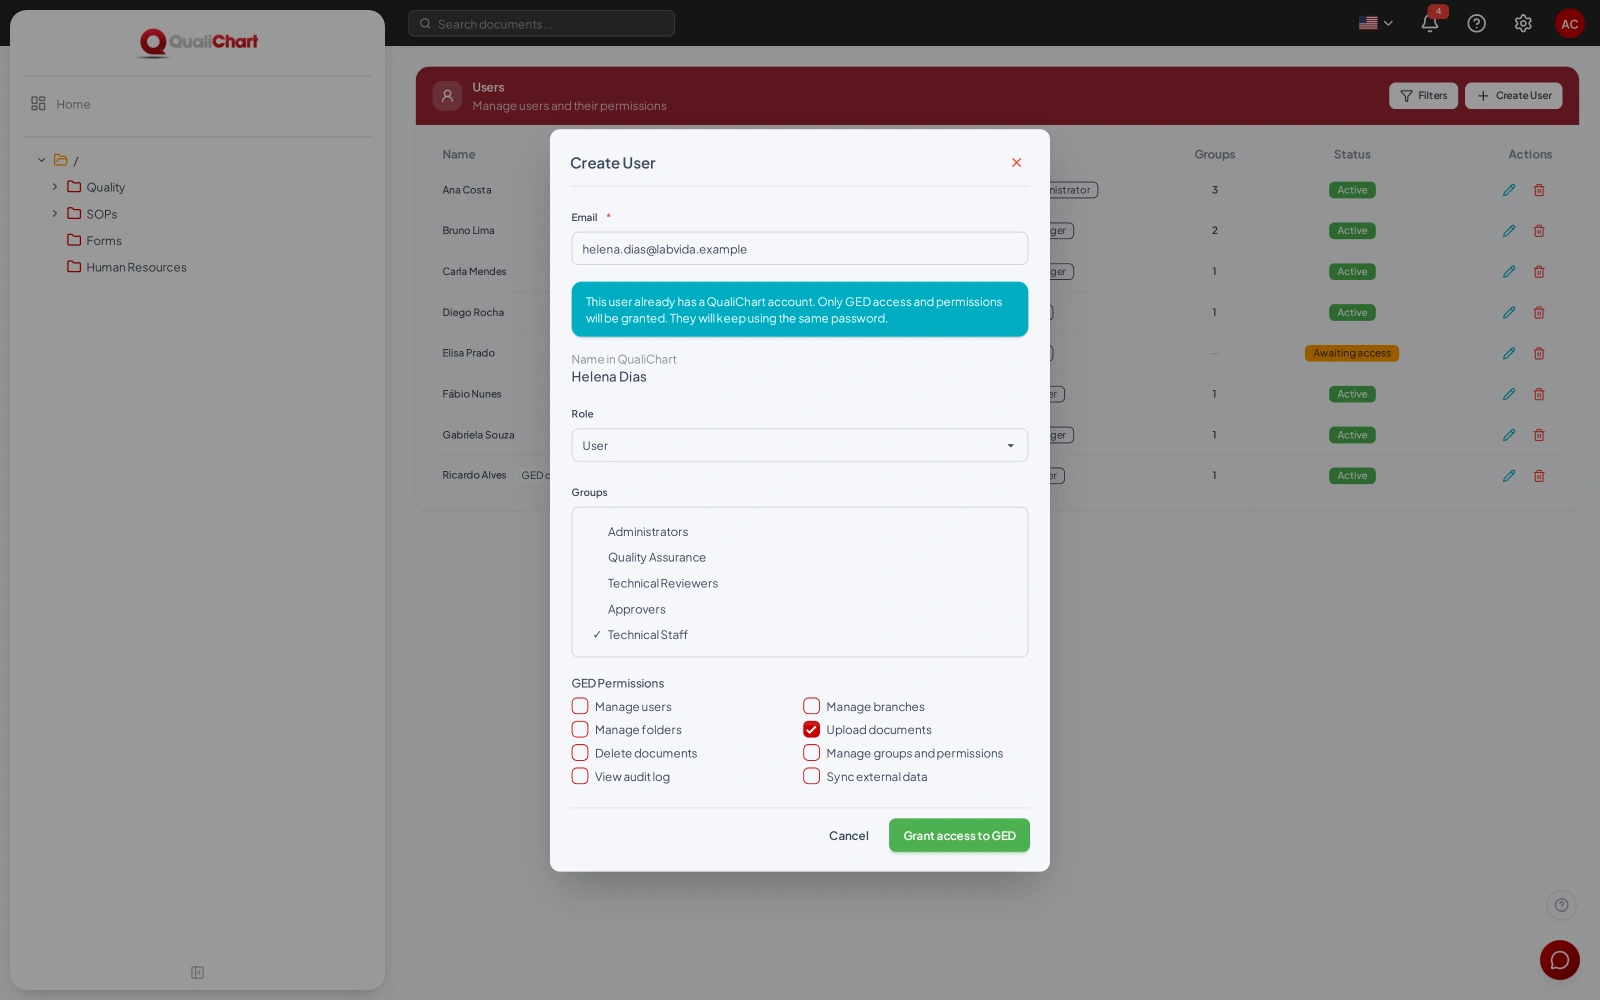Viewport: 1600px width, 1000px height.
Task: Click trash icon for Elisa Prado
Action: click(x=1539, y=353)
